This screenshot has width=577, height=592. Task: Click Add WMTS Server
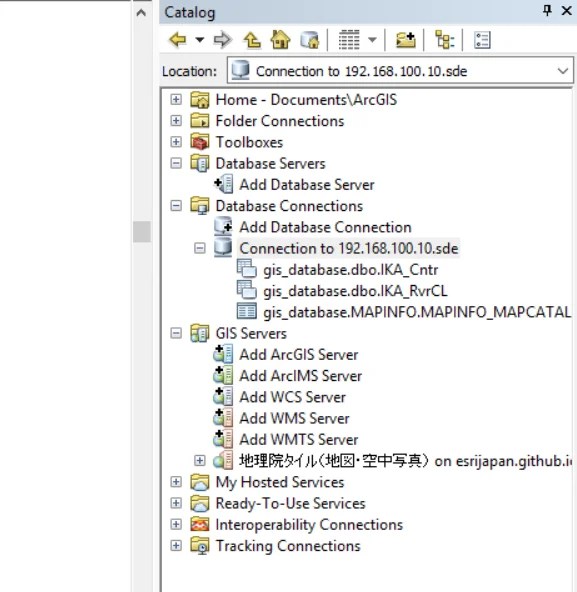[299, 439]
